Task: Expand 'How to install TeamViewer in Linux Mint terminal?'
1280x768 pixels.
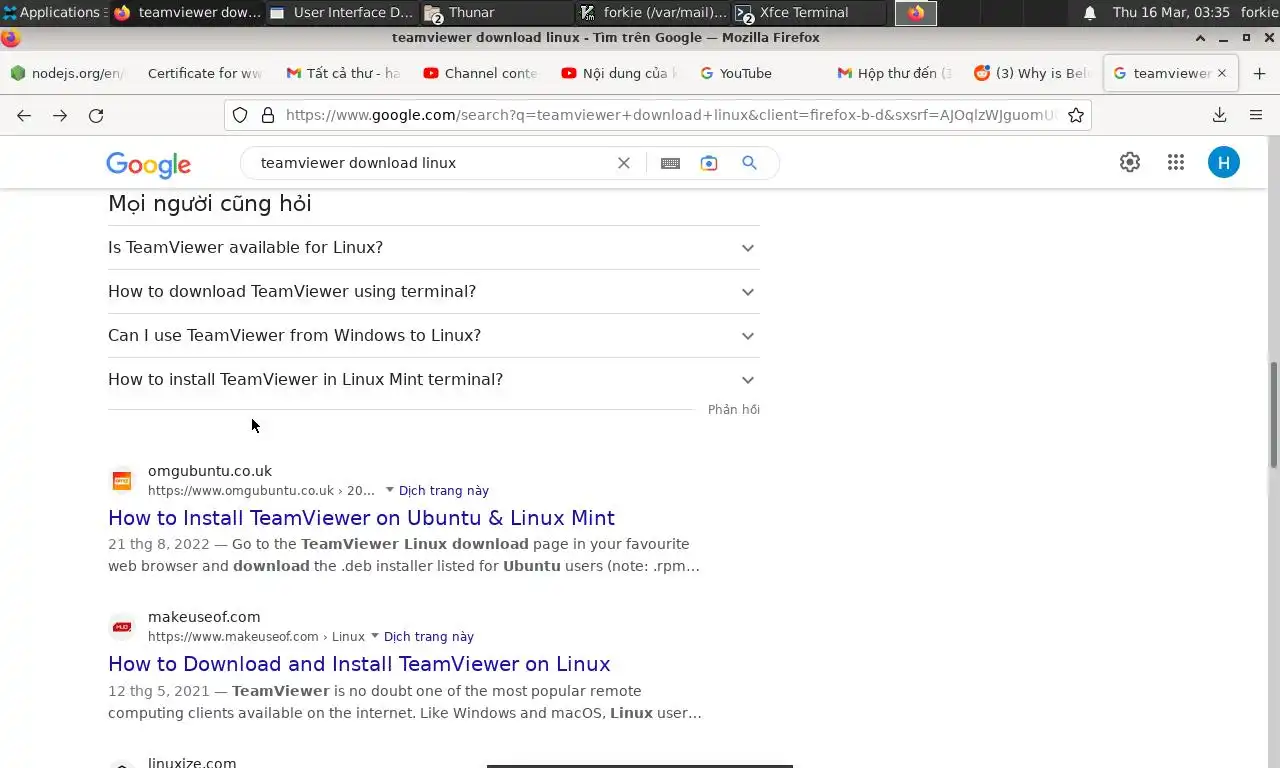Action: (434, 380)
